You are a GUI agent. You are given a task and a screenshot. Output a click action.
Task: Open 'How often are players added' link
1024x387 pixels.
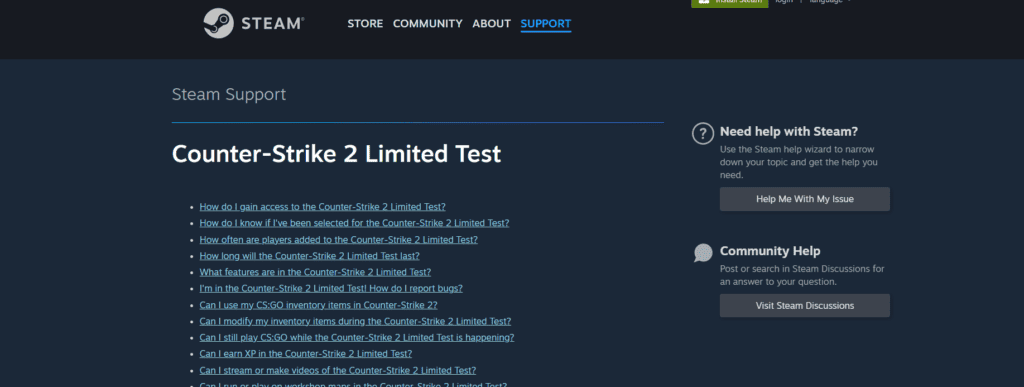click(x=338, y=240)
